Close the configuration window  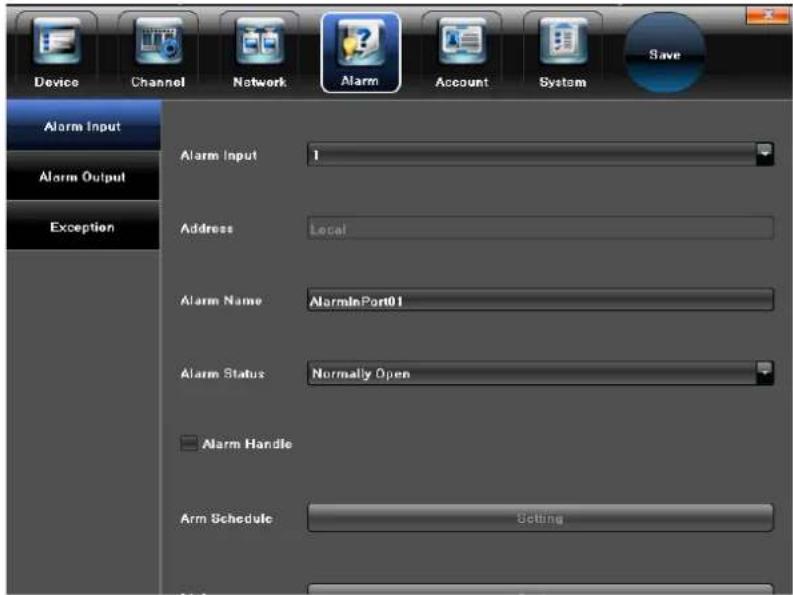[x=767, y=15]
